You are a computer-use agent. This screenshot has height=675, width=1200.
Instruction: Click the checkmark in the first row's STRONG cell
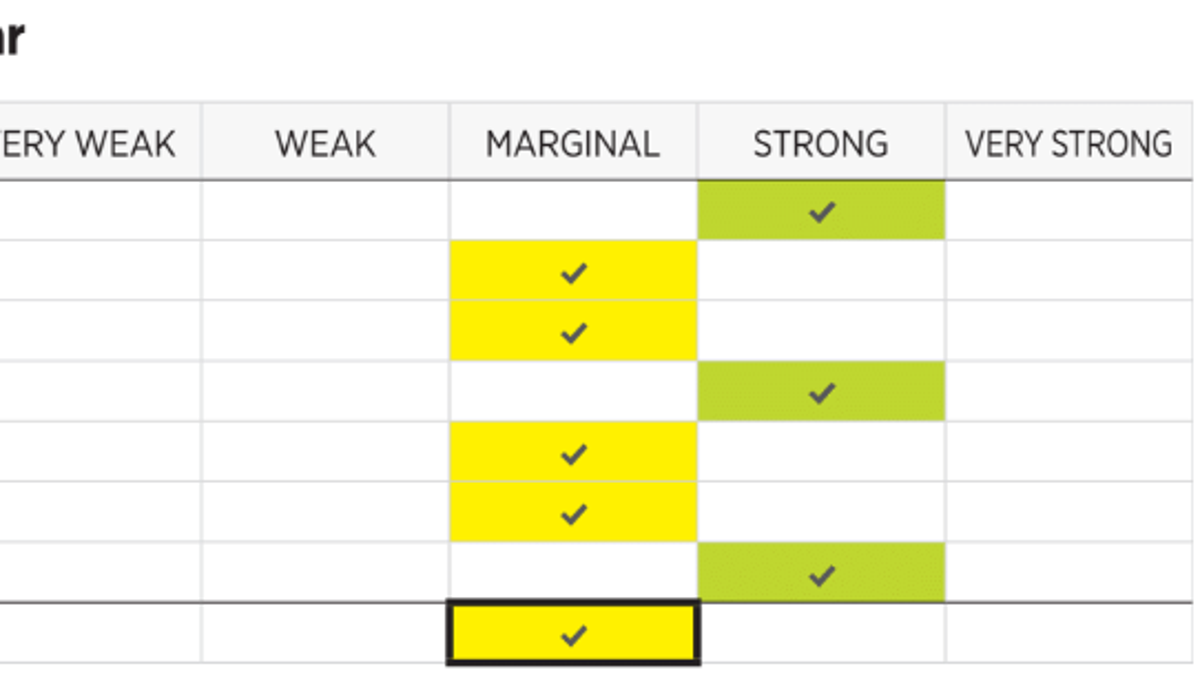tap(822, 211)
